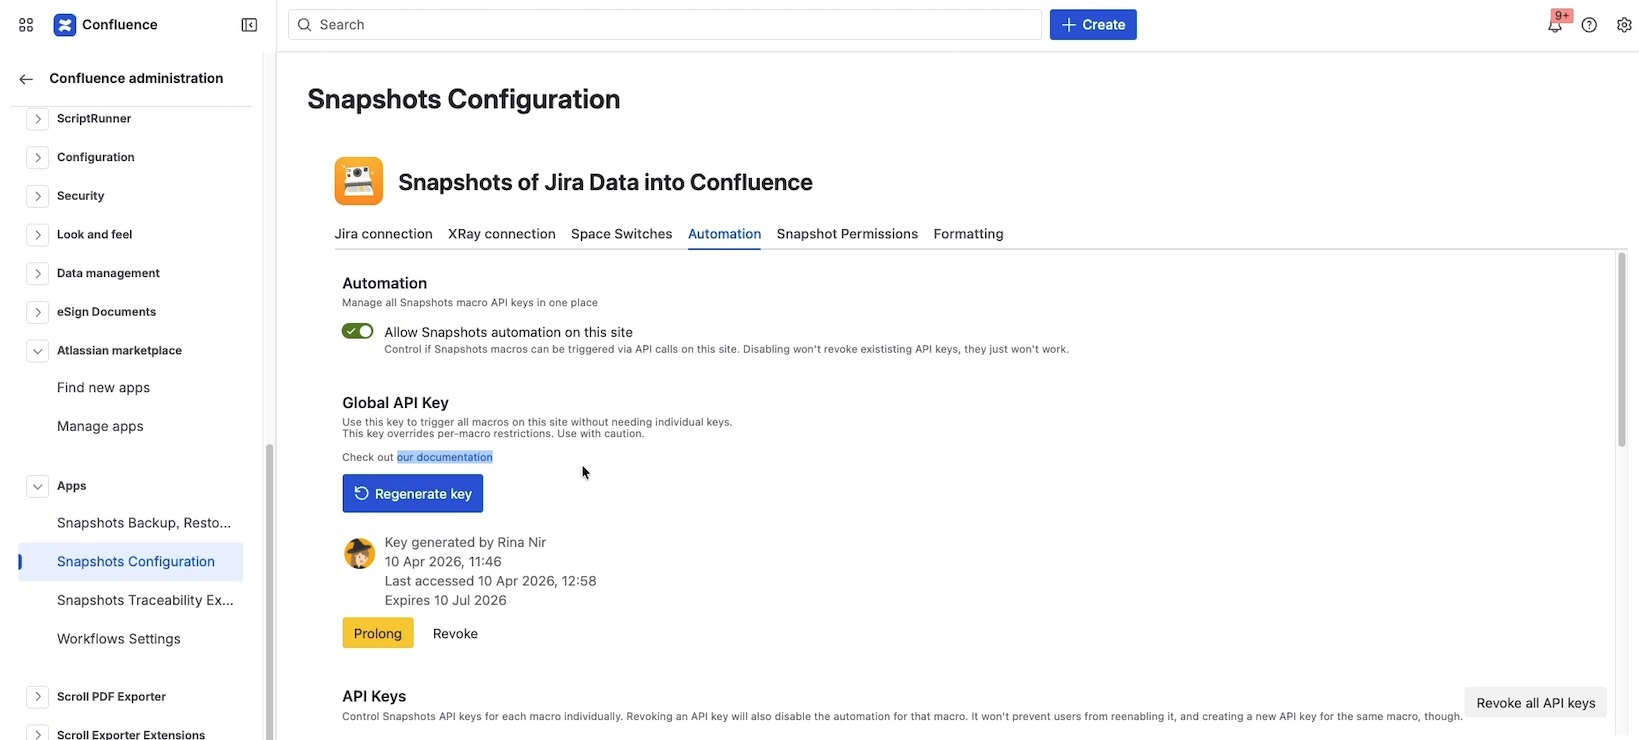Click the Confluence administration heading
Screen dimensions: 1639x740
pyautogui.click(x=136, y=79)
